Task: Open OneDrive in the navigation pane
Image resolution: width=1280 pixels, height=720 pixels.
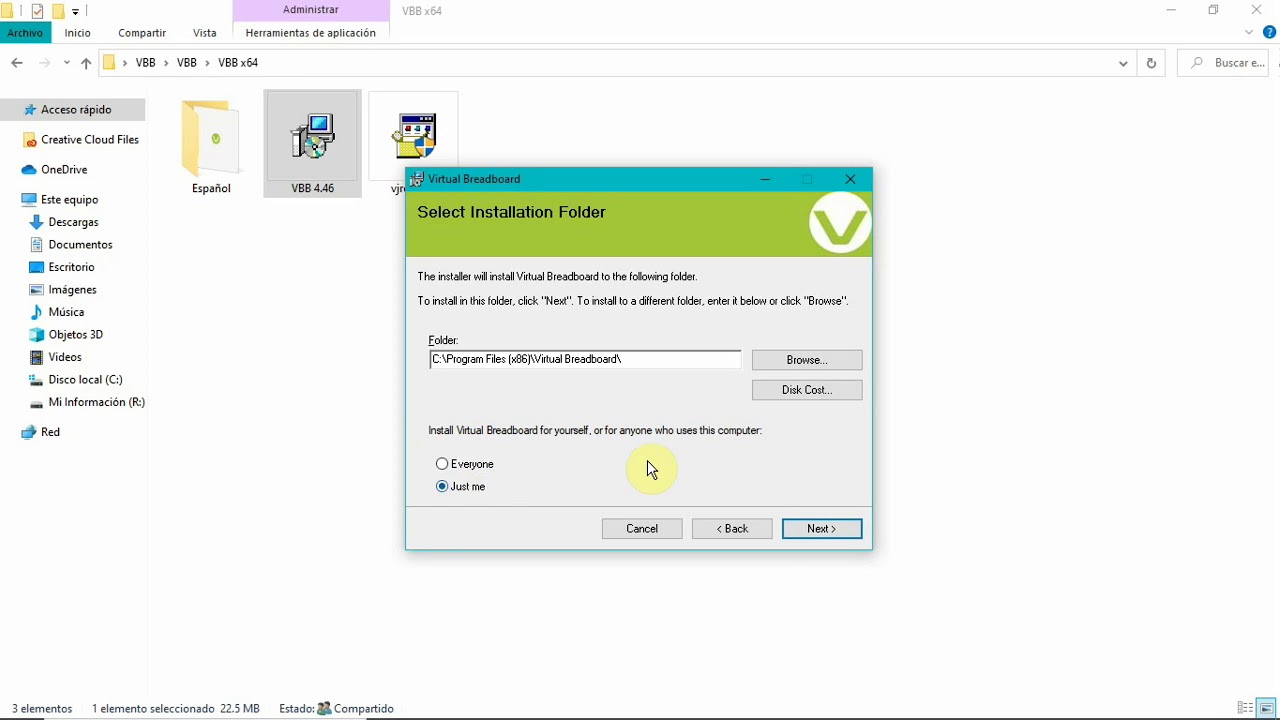Action: coord(64,170)
